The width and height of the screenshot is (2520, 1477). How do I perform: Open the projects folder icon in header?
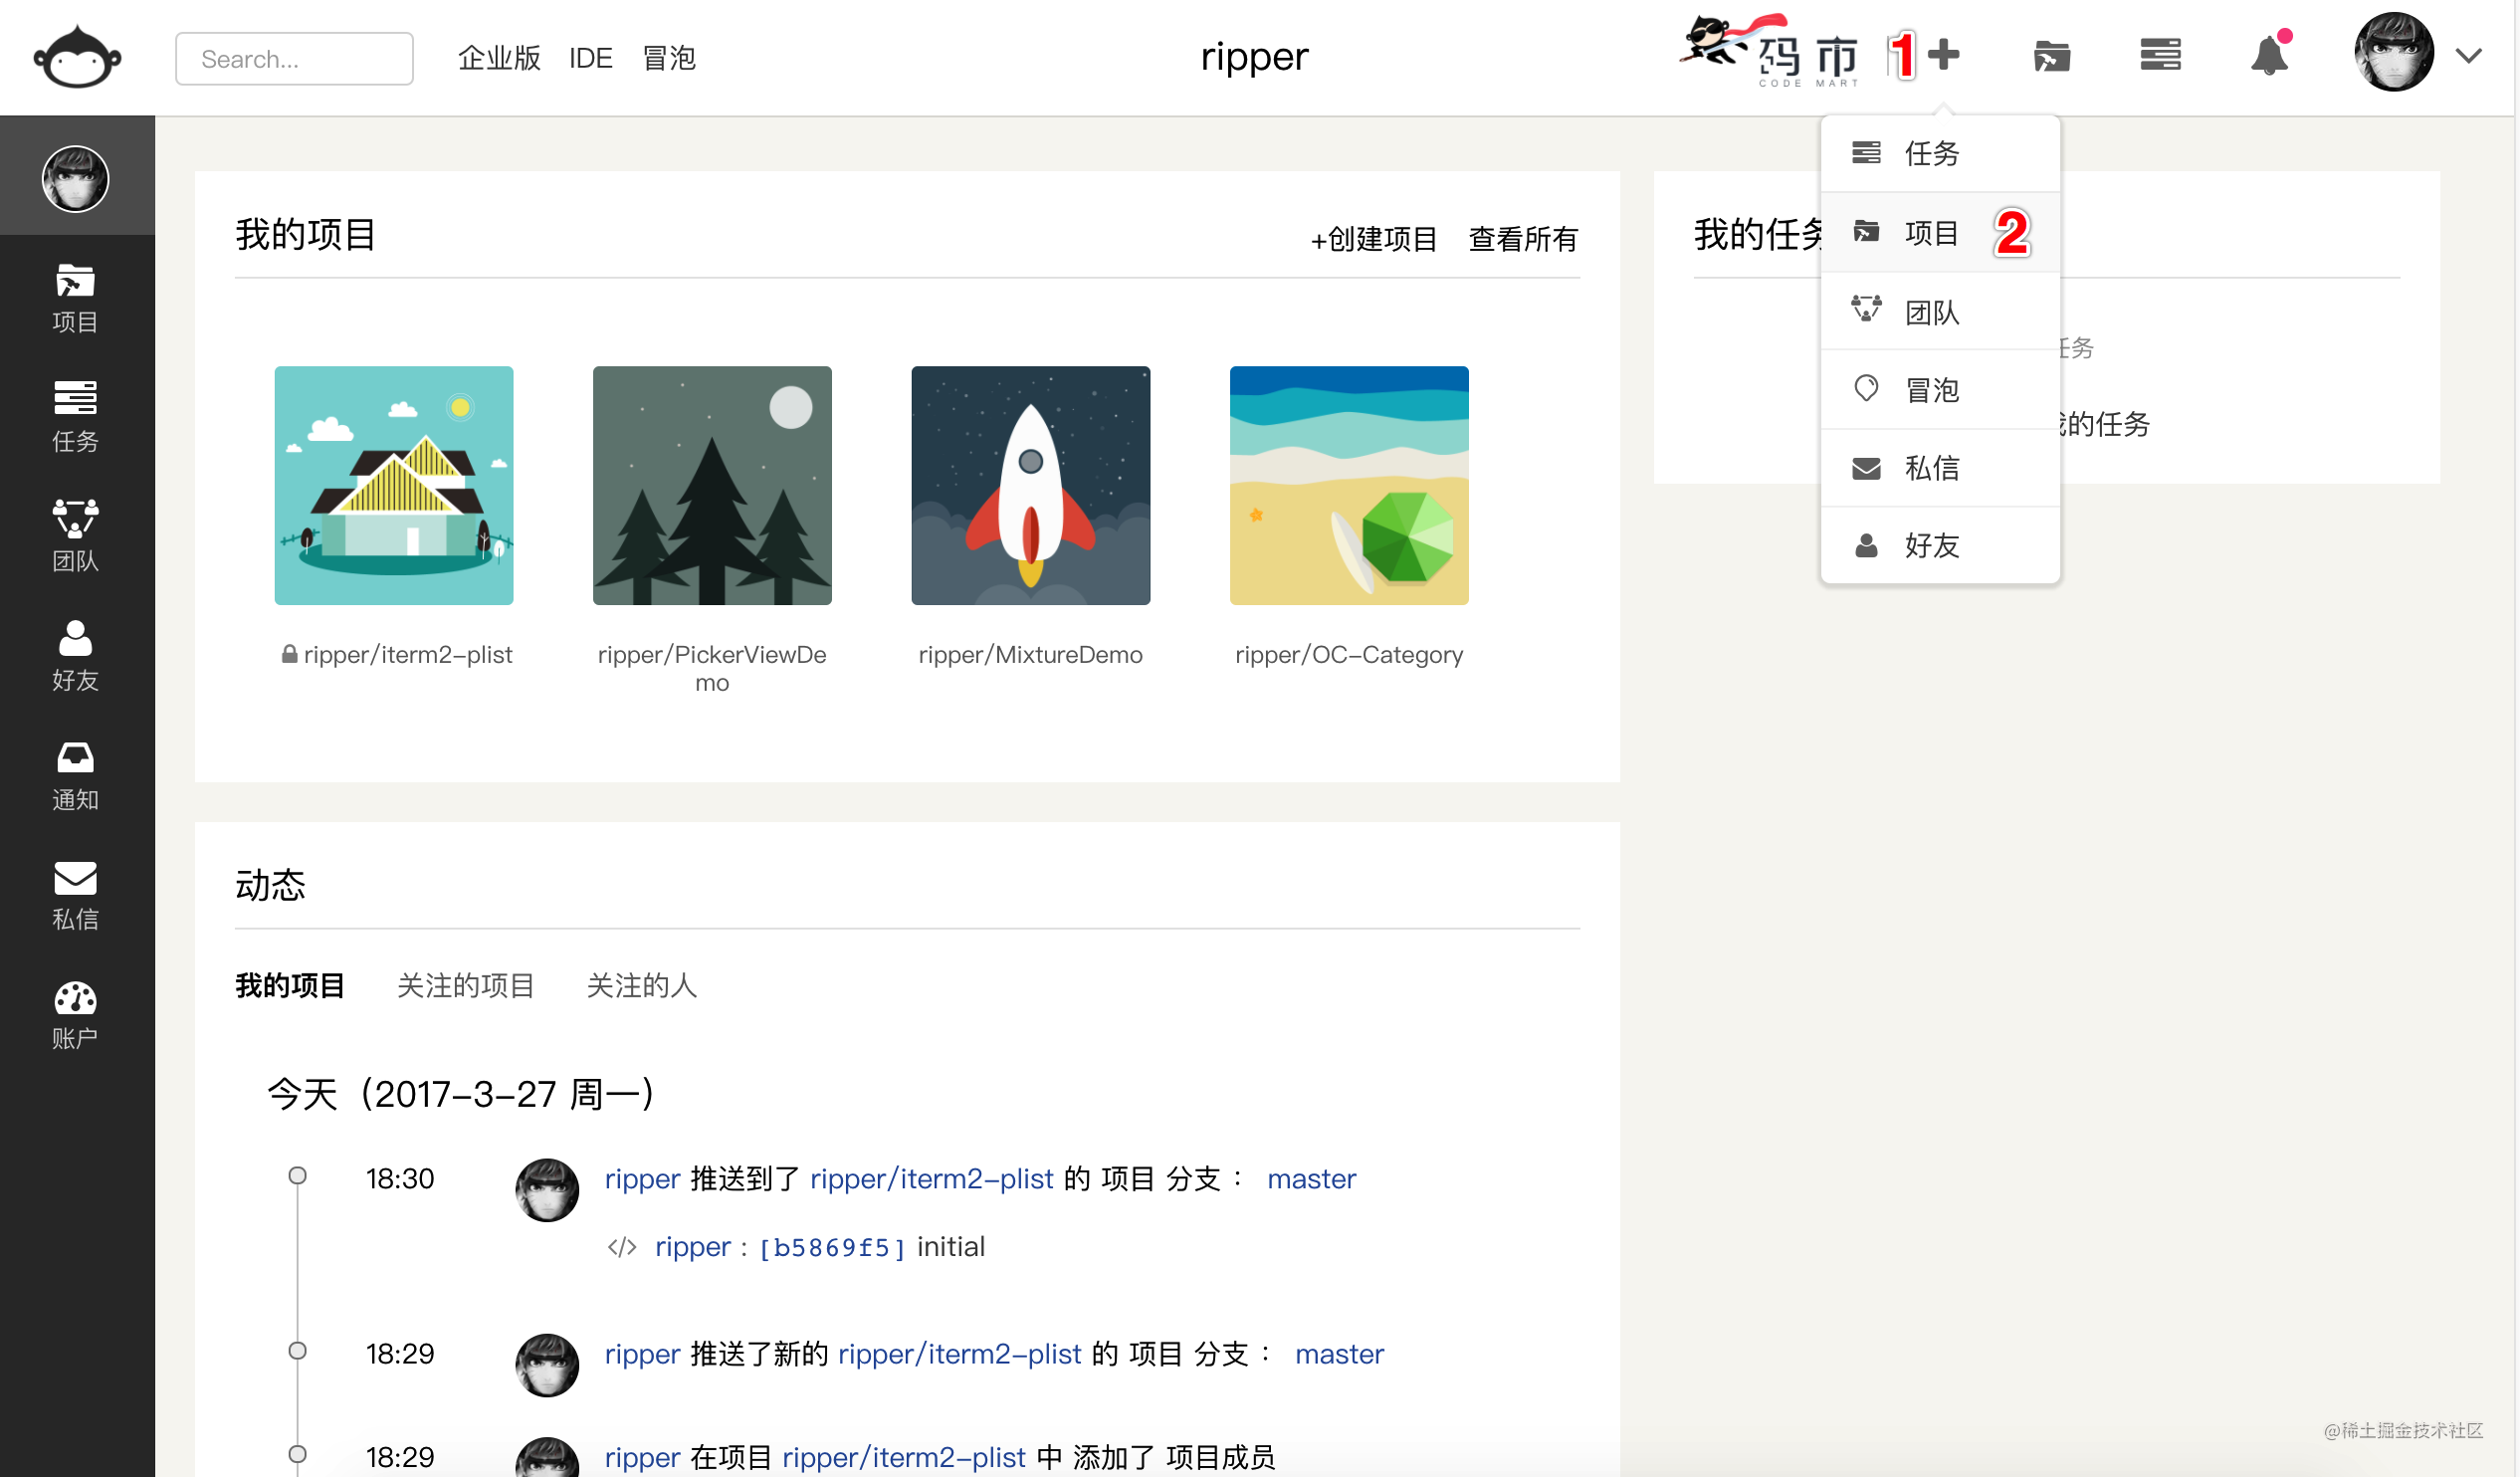click(2052, 56)
